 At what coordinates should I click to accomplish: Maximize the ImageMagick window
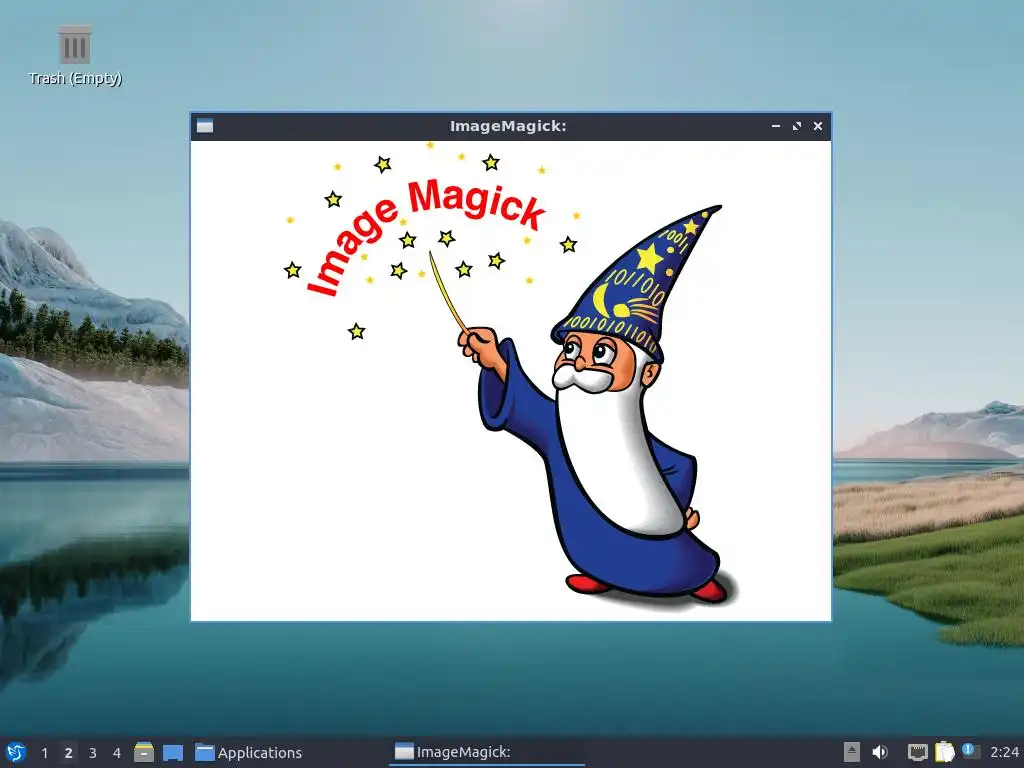797,126
